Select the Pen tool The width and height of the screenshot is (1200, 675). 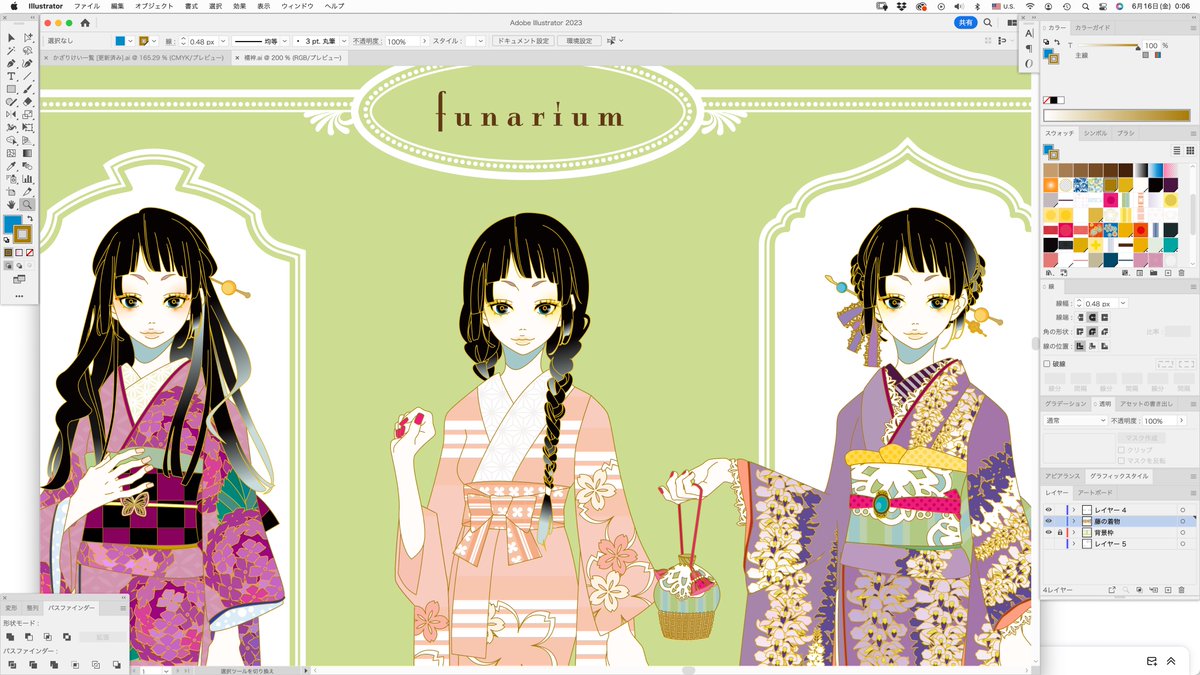coord(11,64)
